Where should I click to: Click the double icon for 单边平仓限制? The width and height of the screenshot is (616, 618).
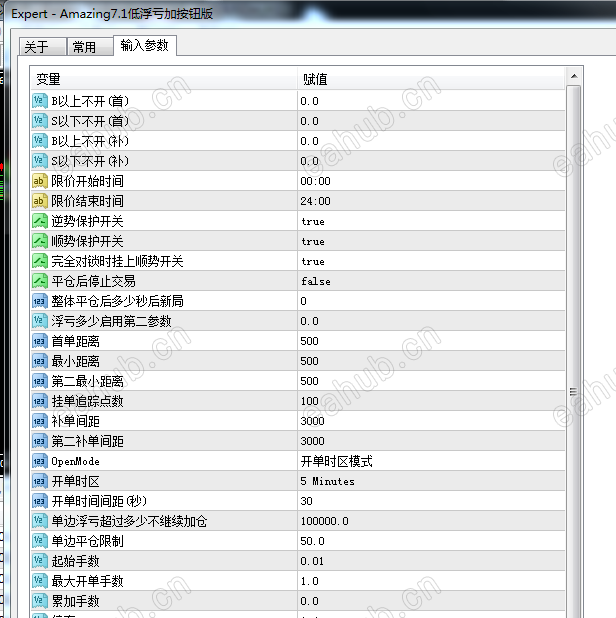(x=39, y=541)
